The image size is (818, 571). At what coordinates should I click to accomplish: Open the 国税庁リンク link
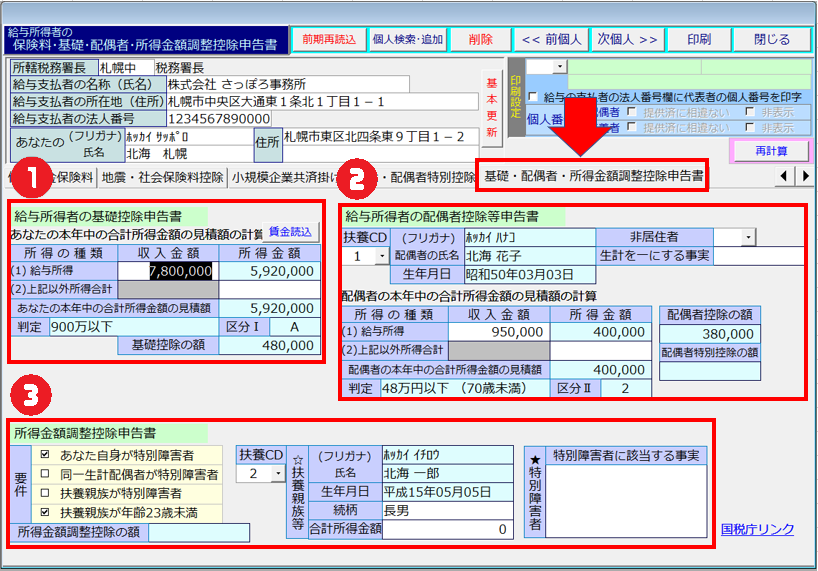tap(759, 529)
